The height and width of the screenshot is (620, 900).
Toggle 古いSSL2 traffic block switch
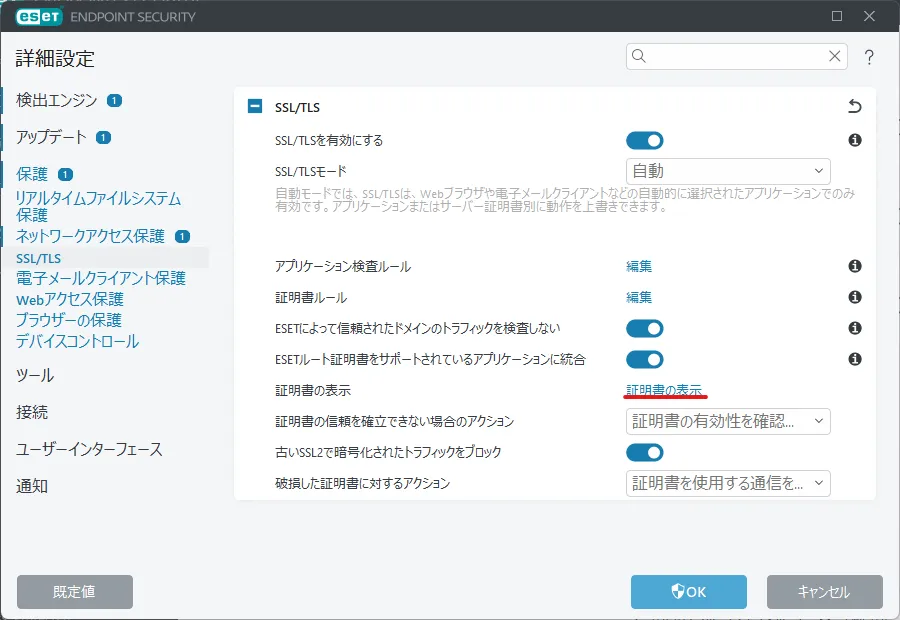point(644,453)
